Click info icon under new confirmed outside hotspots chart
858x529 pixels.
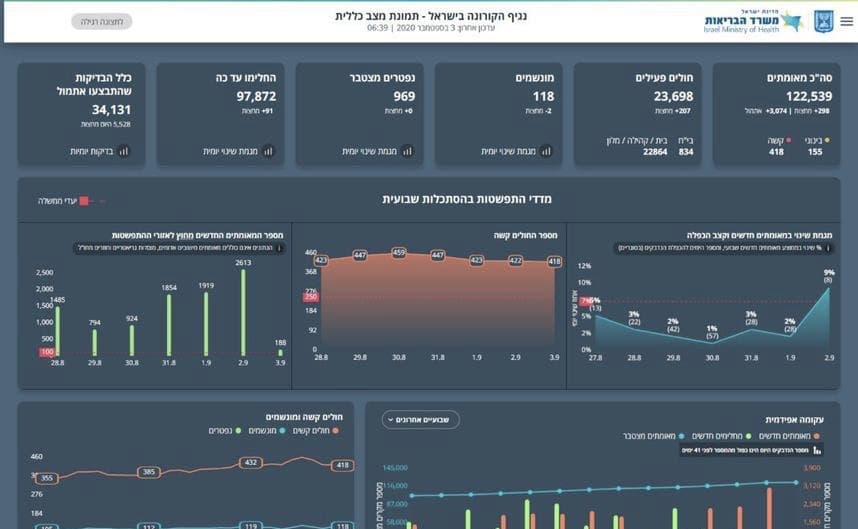click(x=279, y=248)
